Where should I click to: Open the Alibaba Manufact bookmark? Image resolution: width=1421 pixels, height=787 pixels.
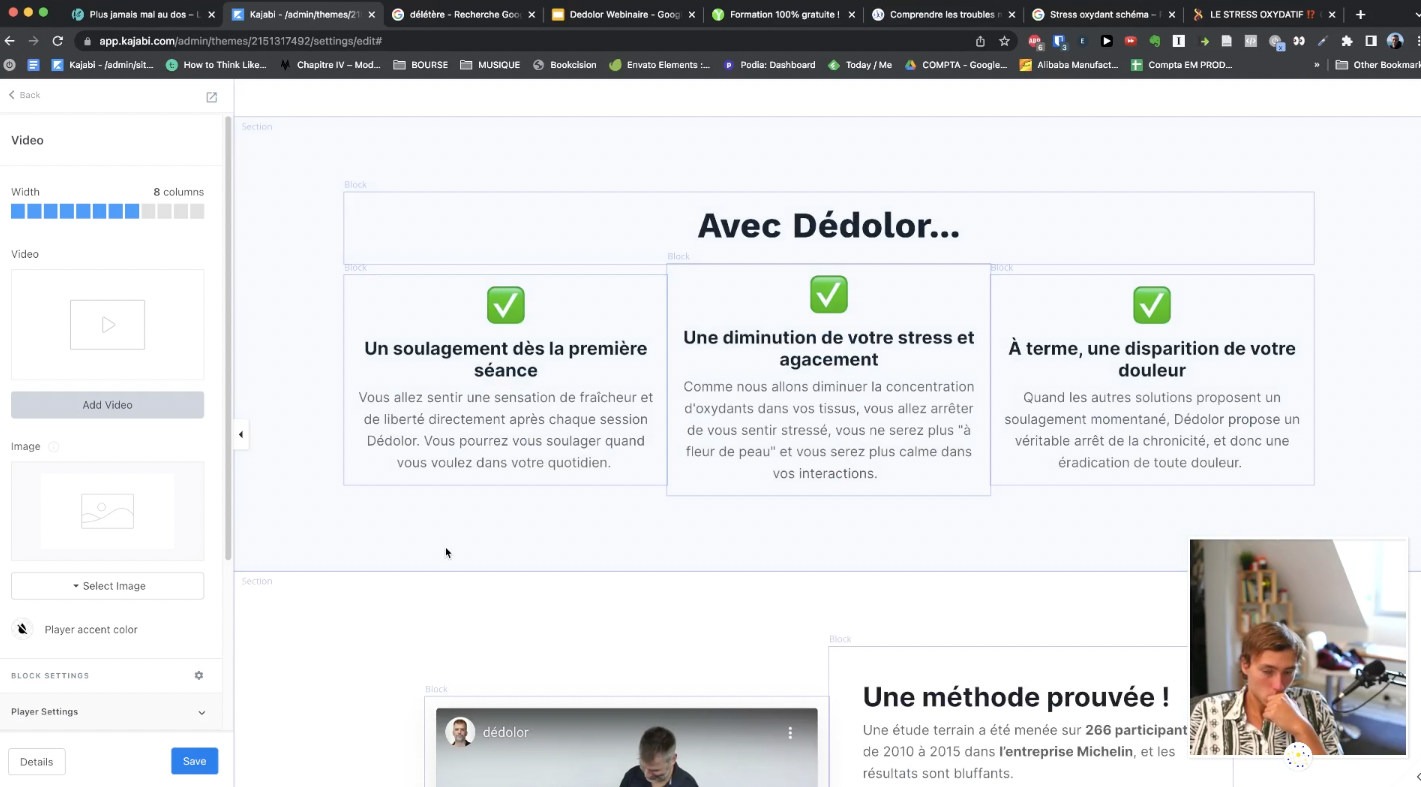pos(1068,65)
